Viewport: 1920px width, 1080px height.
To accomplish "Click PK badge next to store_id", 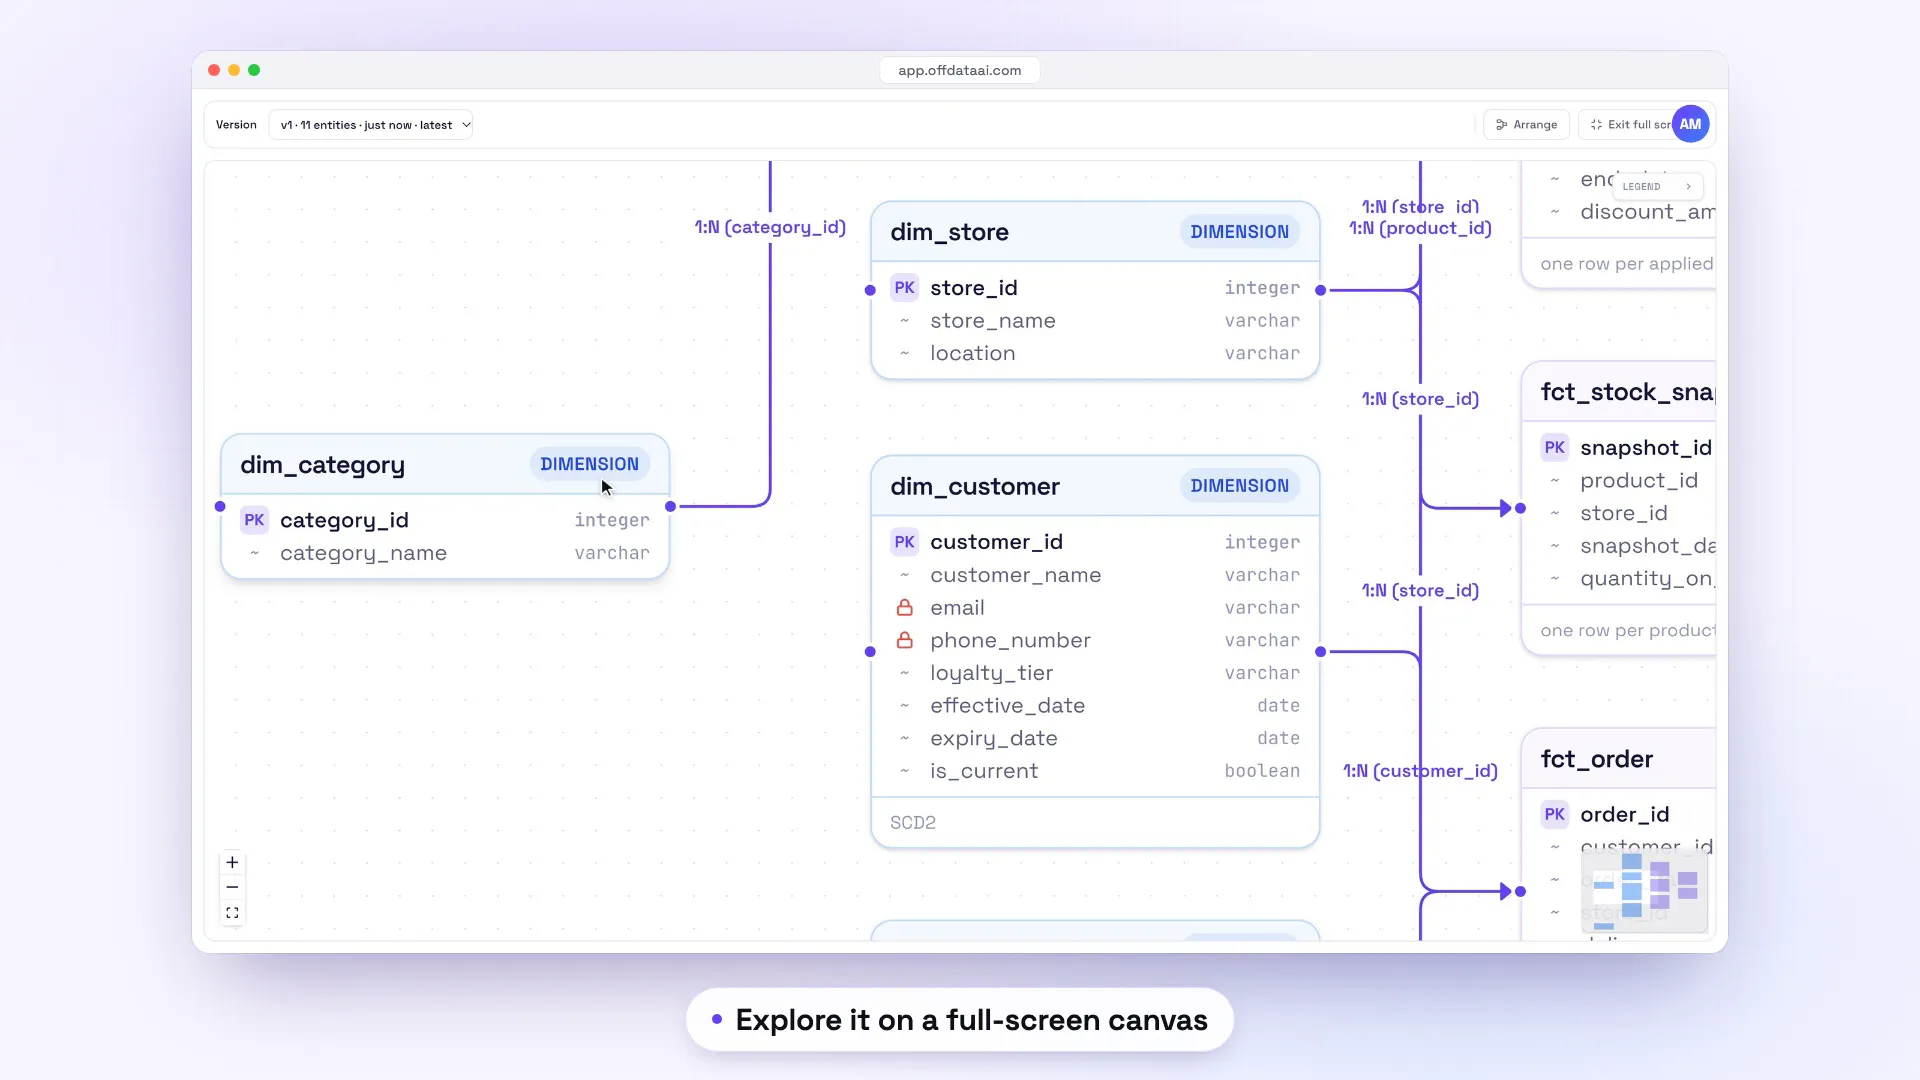I will (x=904, y=288).
